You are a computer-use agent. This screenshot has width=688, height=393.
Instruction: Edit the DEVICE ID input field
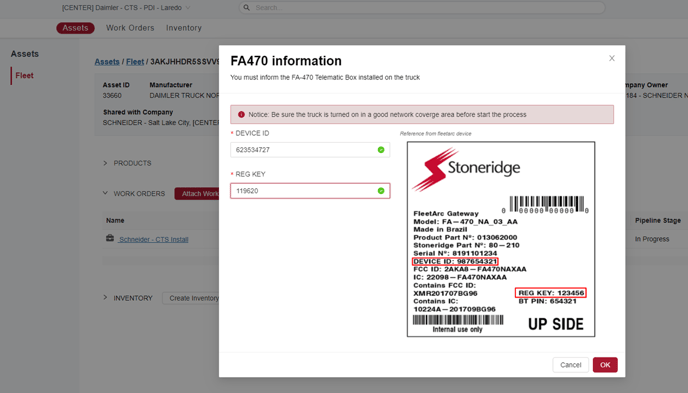tap(310, 150)
